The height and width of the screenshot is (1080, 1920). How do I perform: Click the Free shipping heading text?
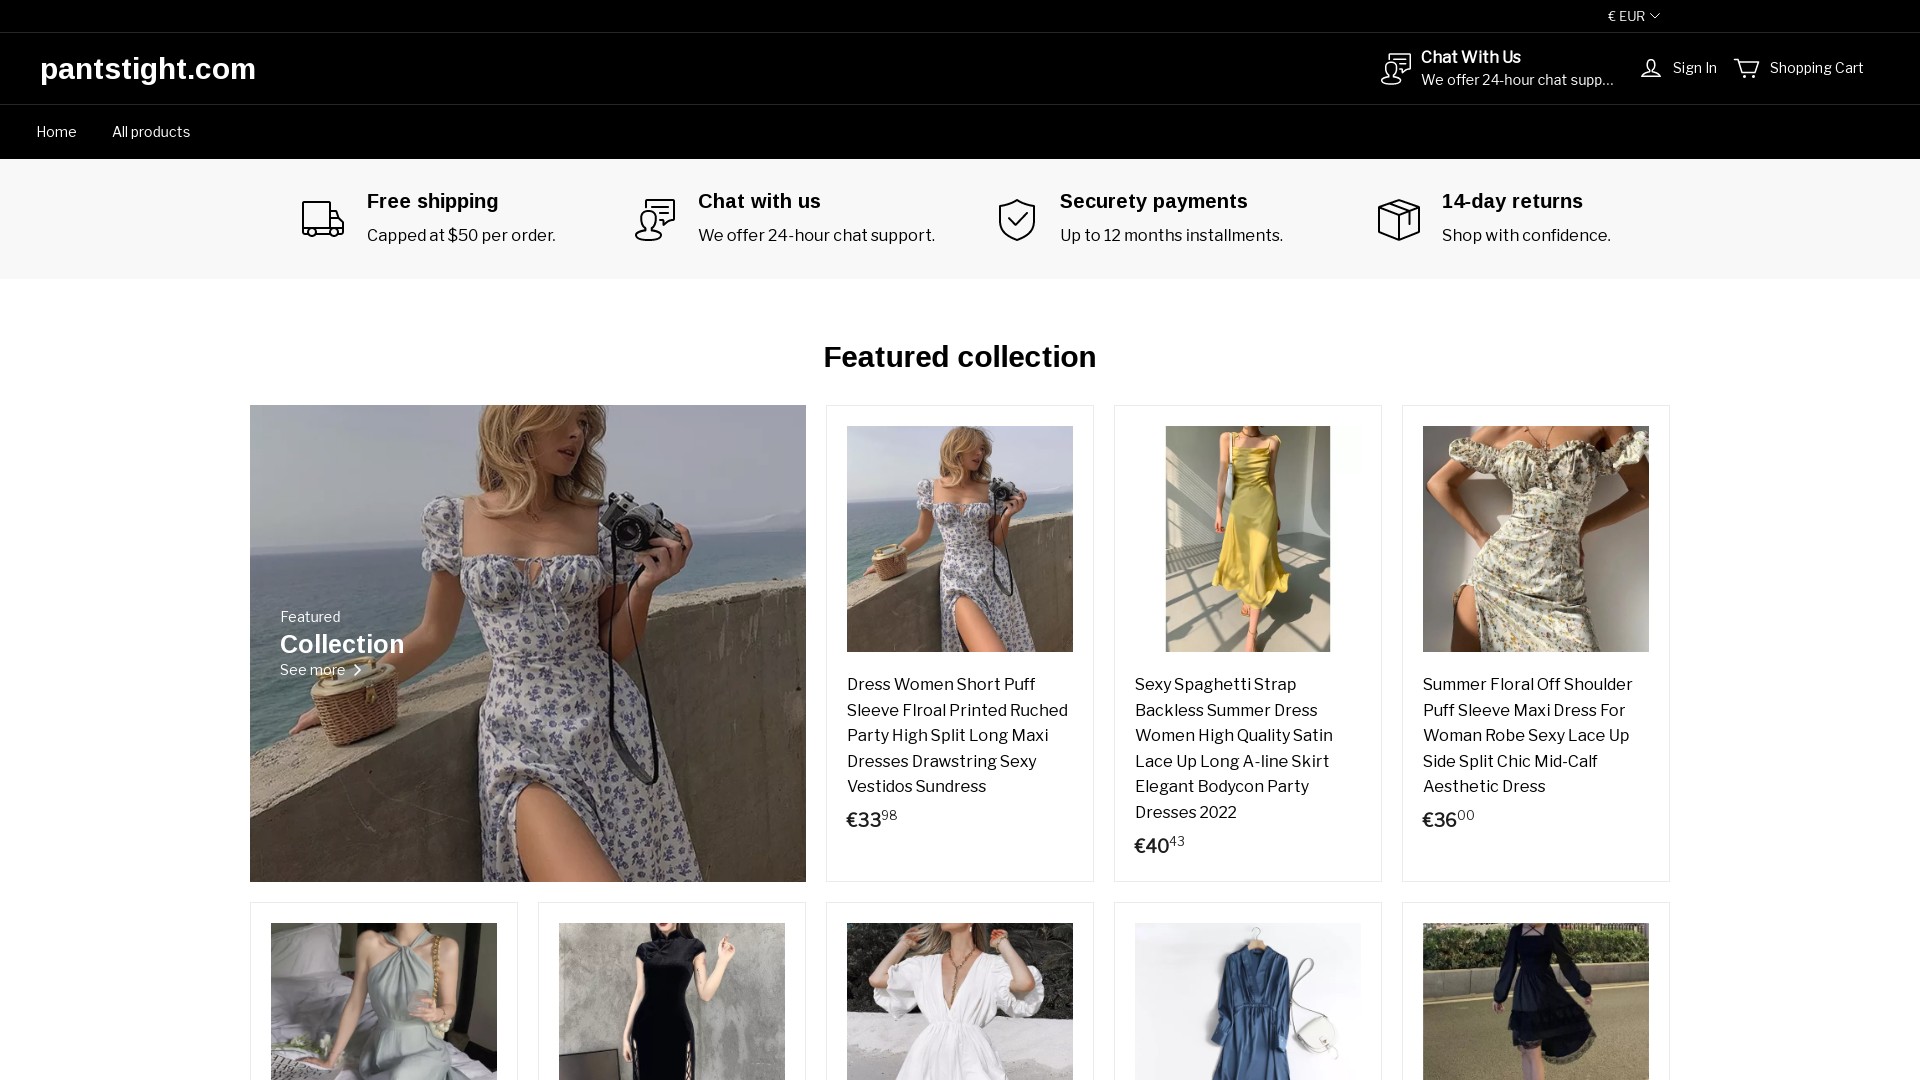point(432,201)
